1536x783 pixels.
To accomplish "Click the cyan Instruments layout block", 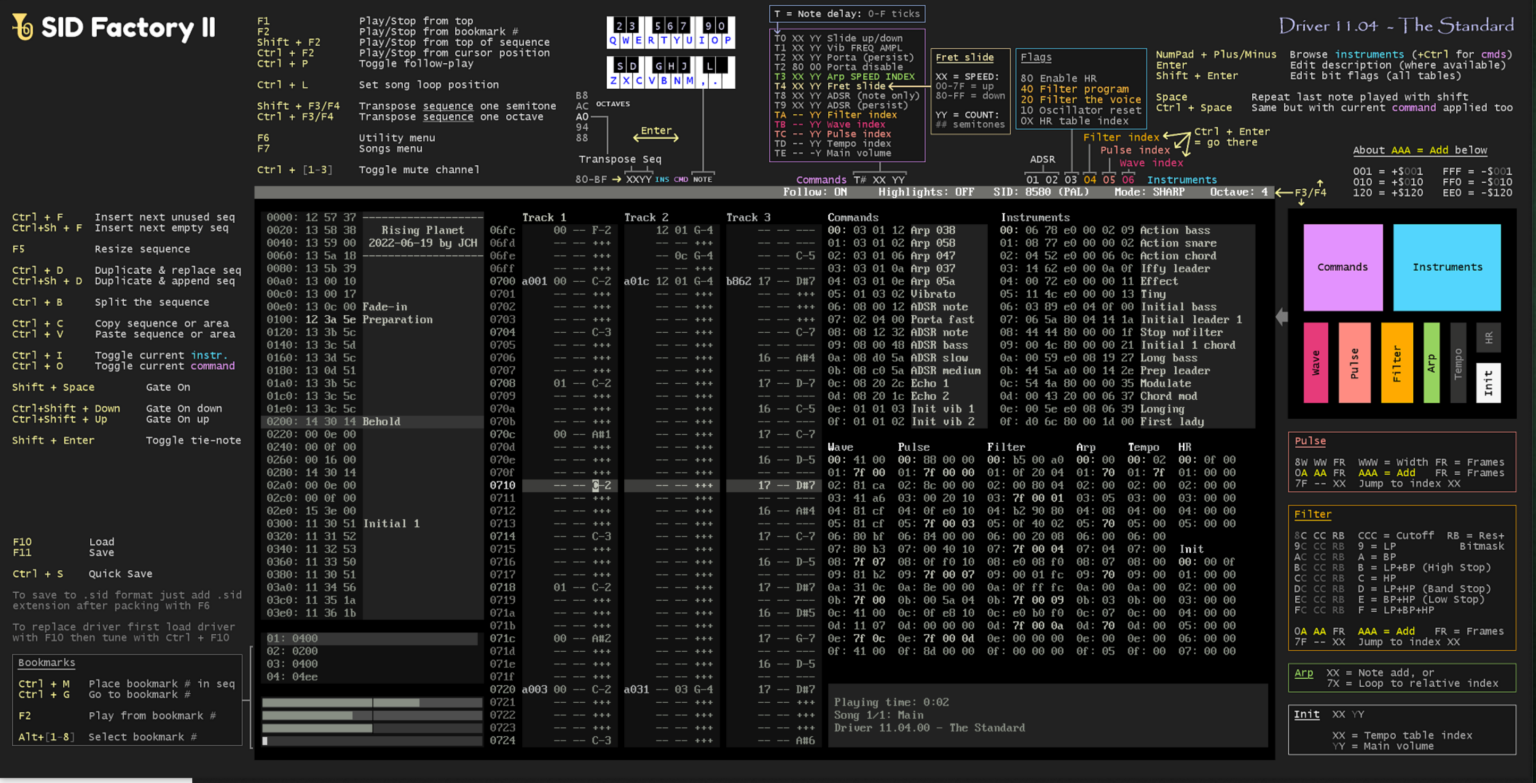I will tap(1447, 267).
